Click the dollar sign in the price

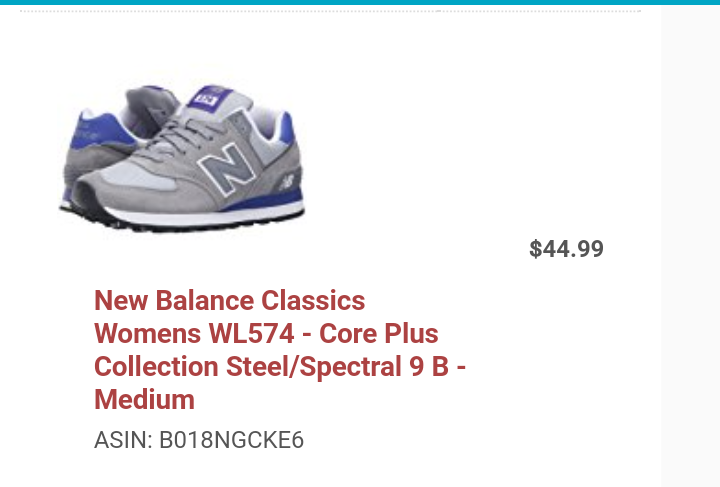[x=535, y=249]
